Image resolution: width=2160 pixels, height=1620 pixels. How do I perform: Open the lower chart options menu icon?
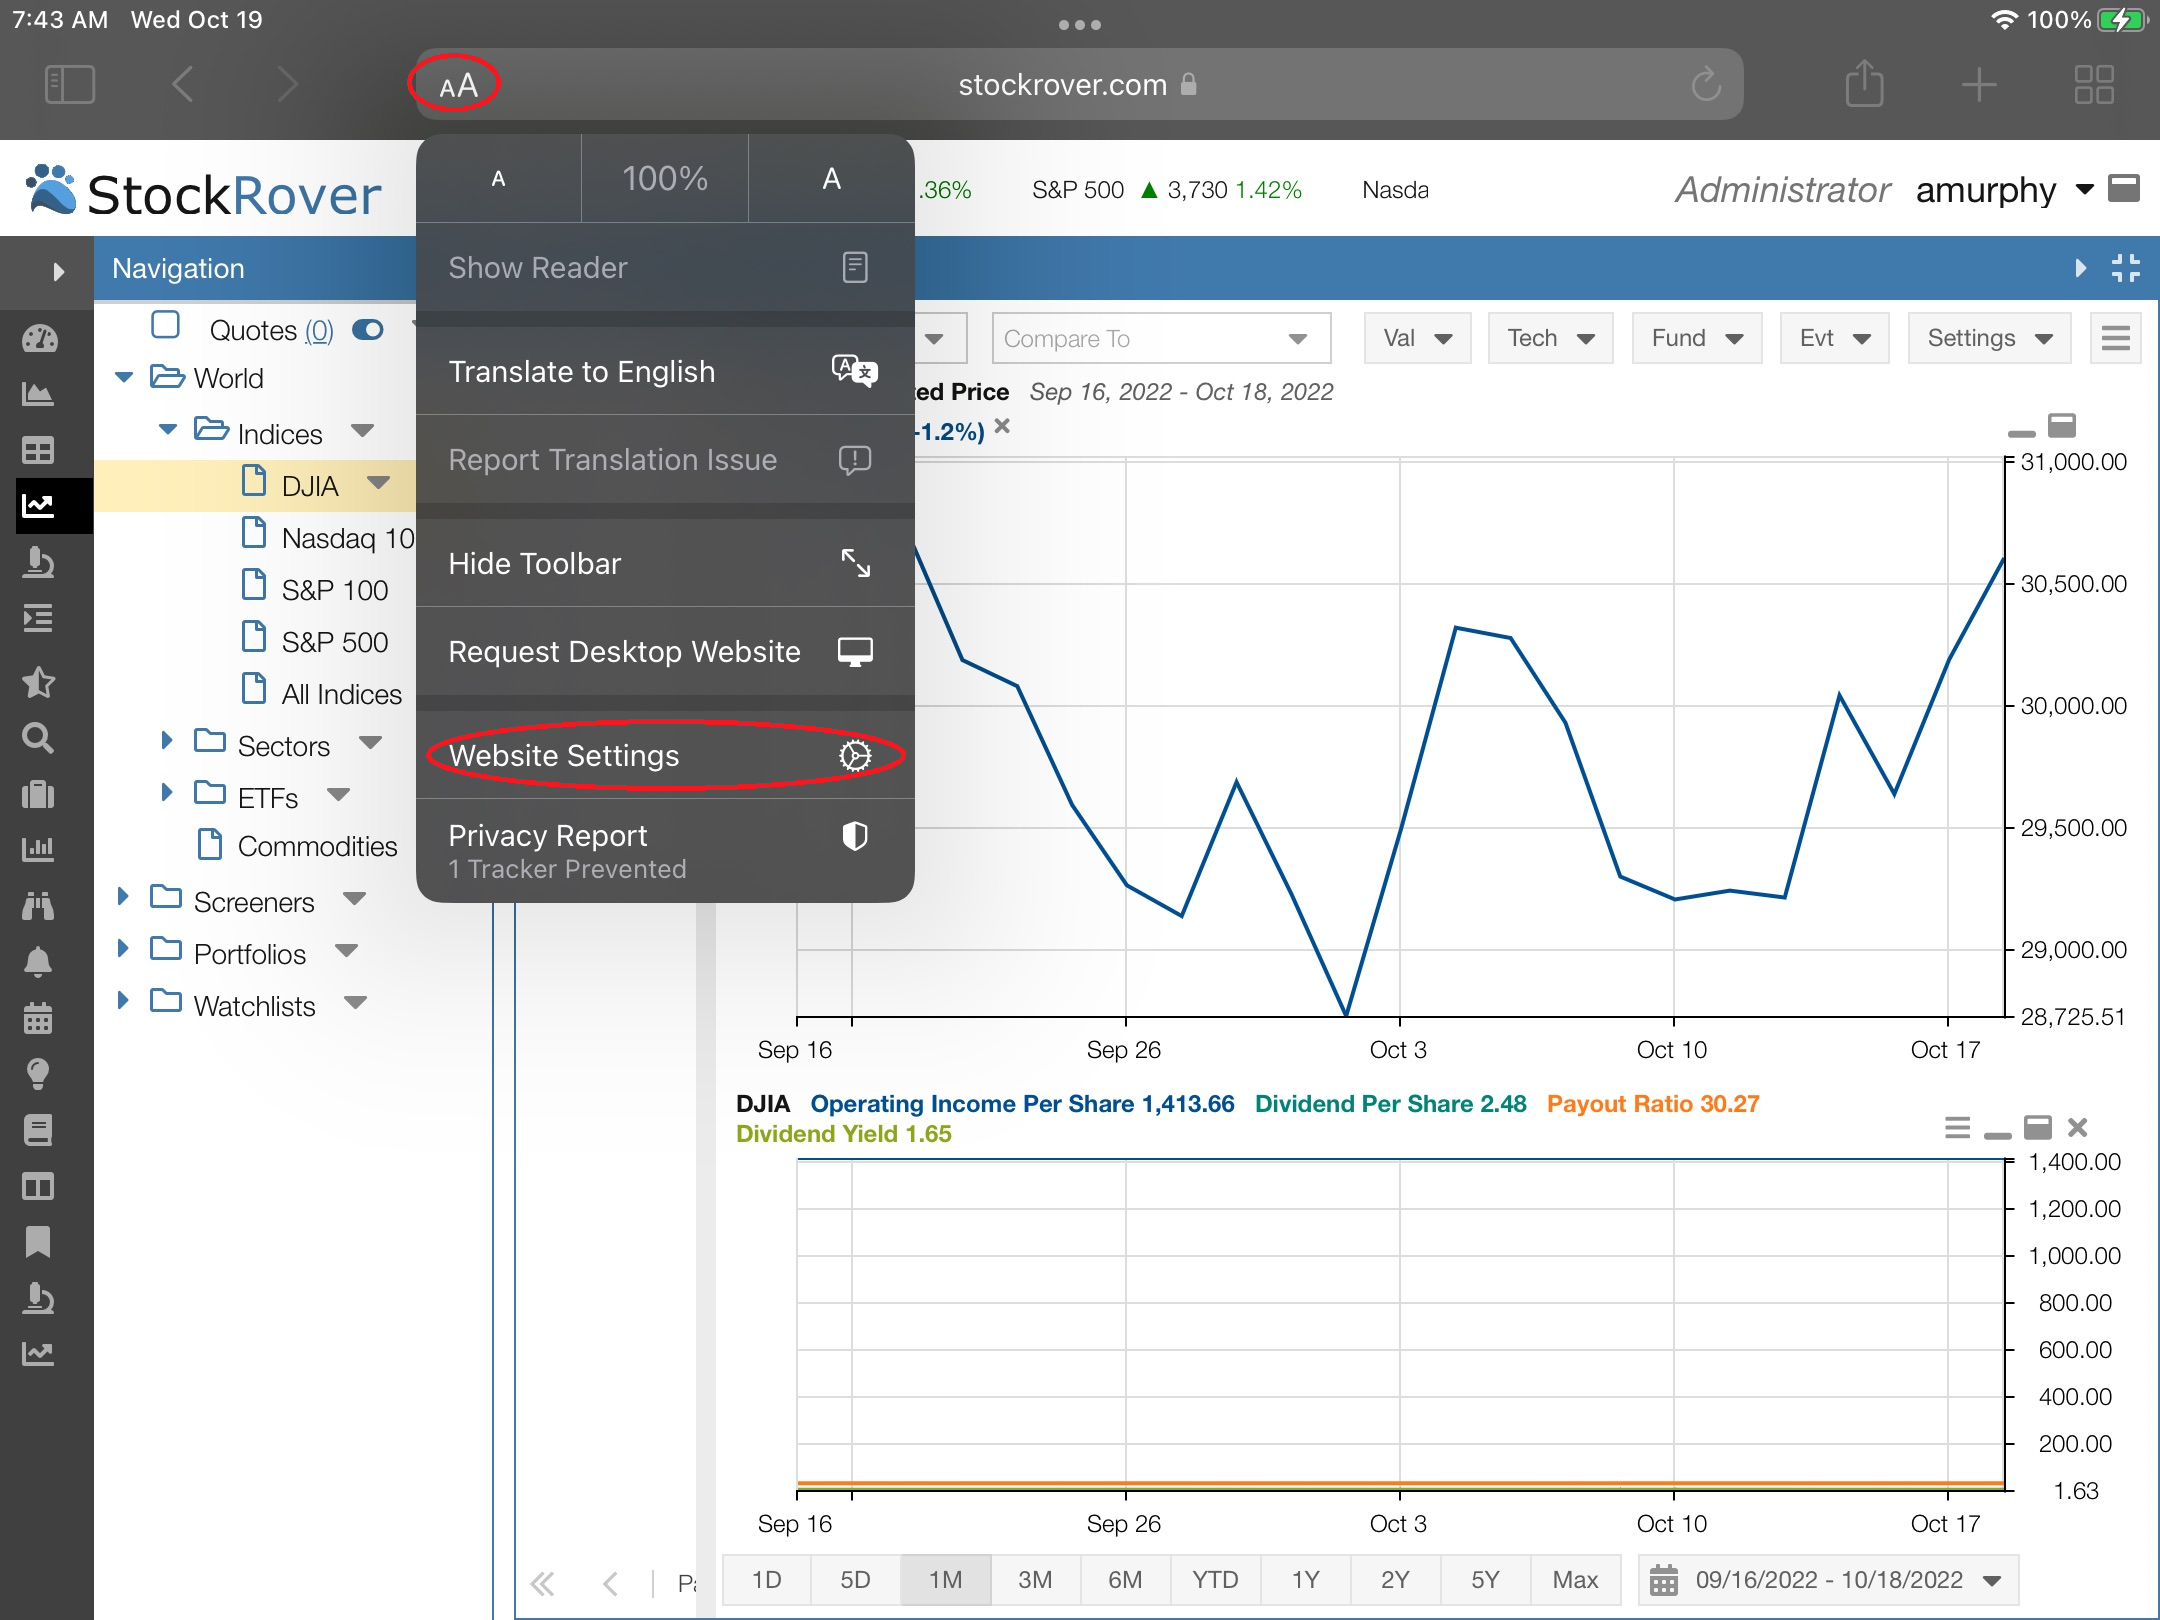[1958, 1128]
